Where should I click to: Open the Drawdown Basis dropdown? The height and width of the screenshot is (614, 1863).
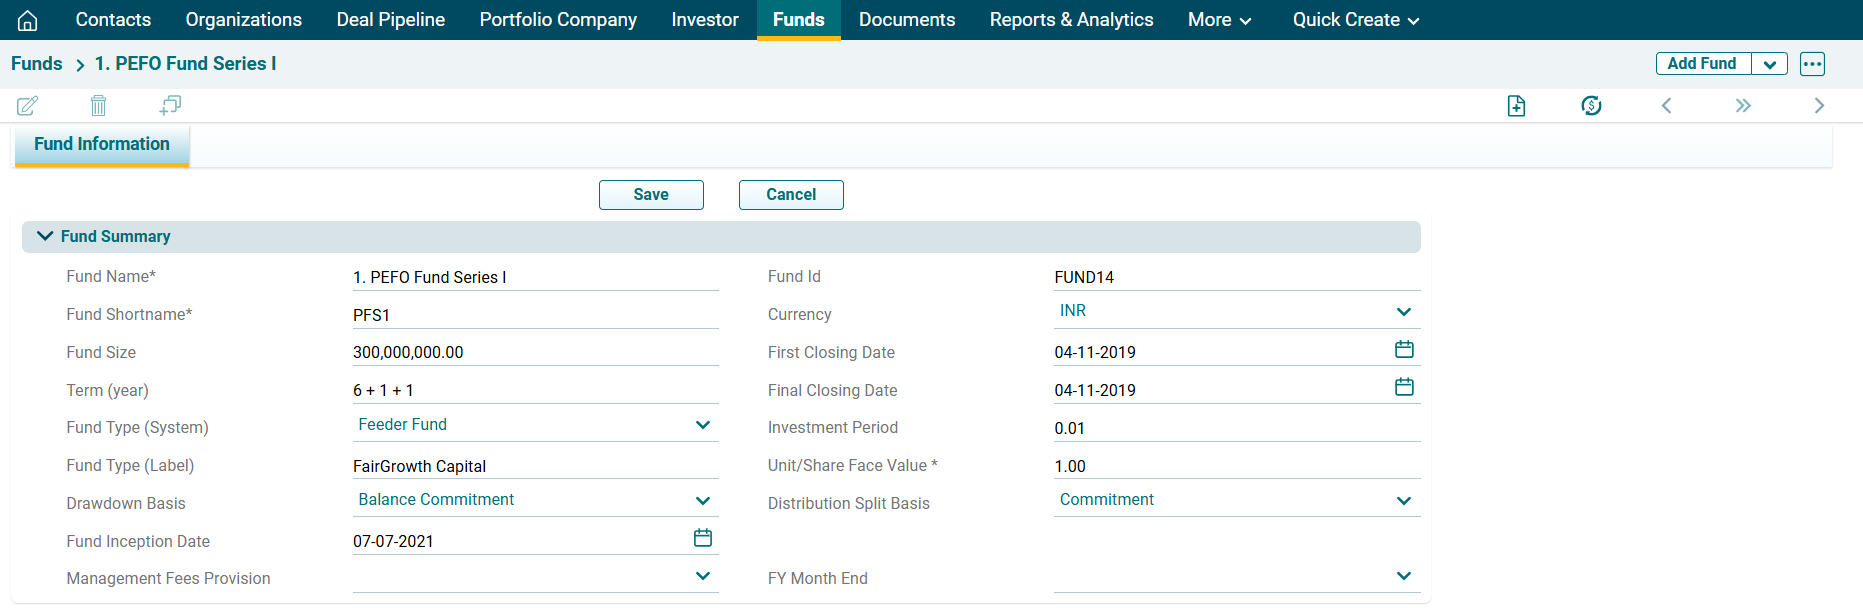click(702, 500)
